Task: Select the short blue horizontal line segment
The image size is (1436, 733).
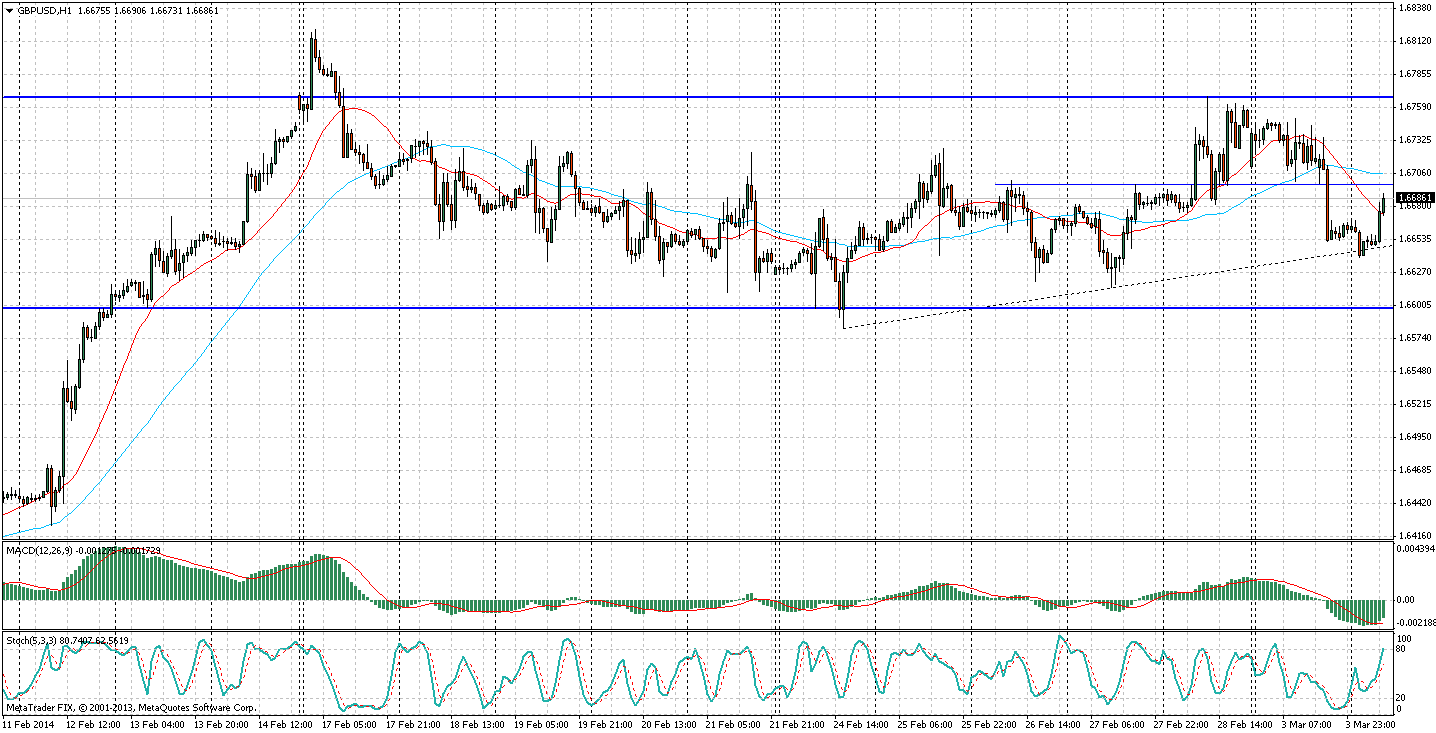Action: point(1100,184)
